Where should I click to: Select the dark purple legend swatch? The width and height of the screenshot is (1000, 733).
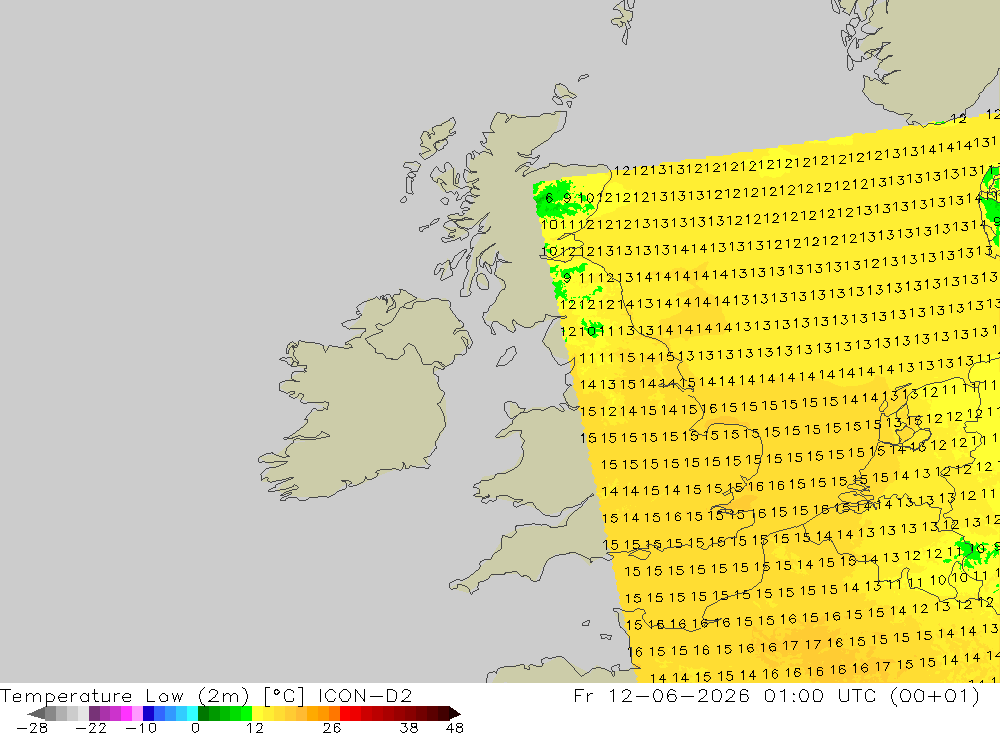pyautogui.click(x=94, y=714)
